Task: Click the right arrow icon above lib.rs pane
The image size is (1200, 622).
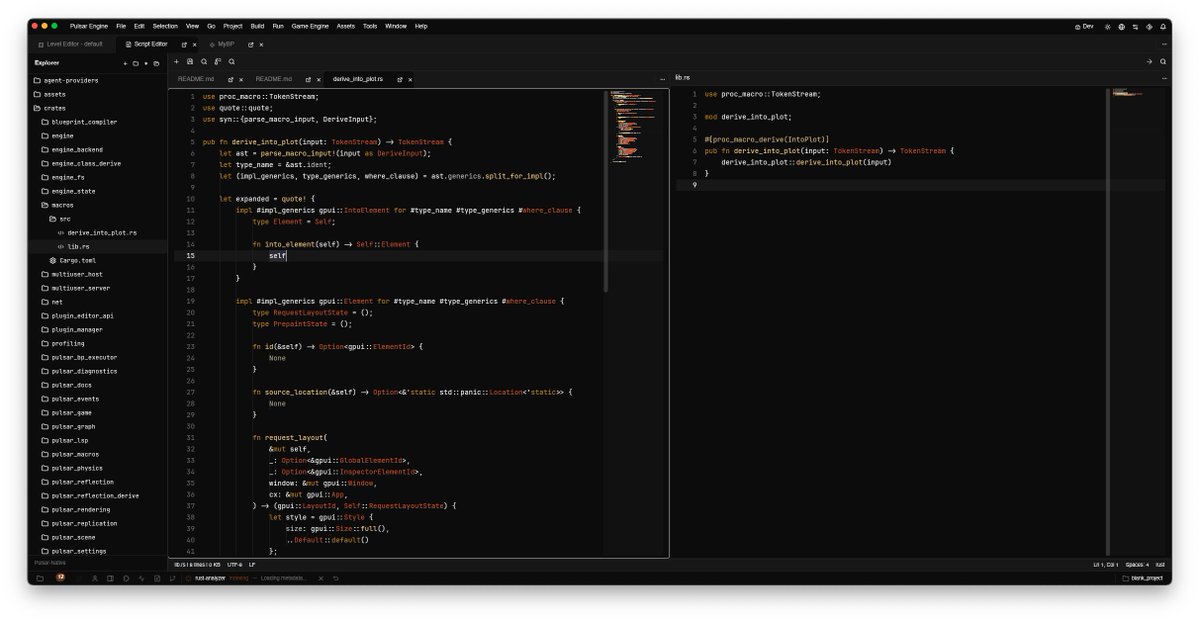Action: [1149, 61]
